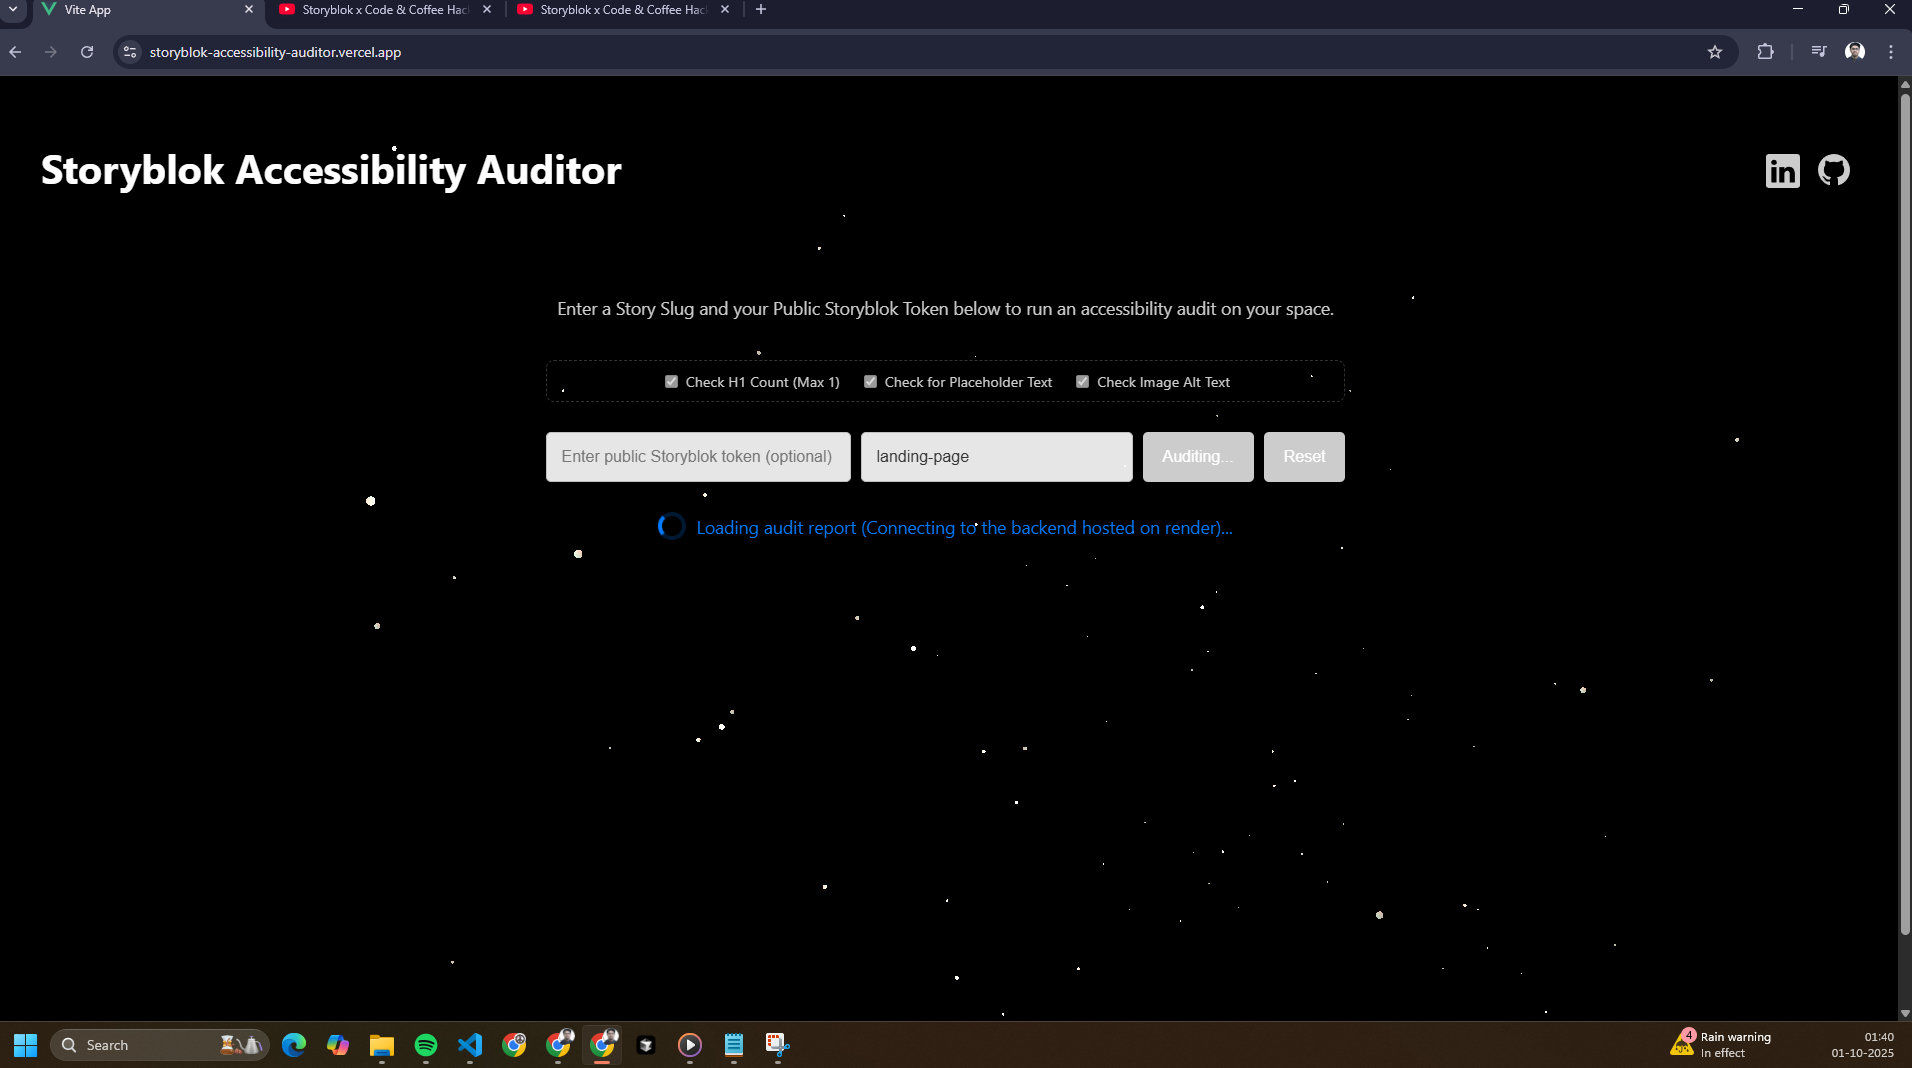Screen dimensions: 1912x1068
Task: Toggle Check for Placeholder Text checkbox
Action: click(x=871, y=382)
